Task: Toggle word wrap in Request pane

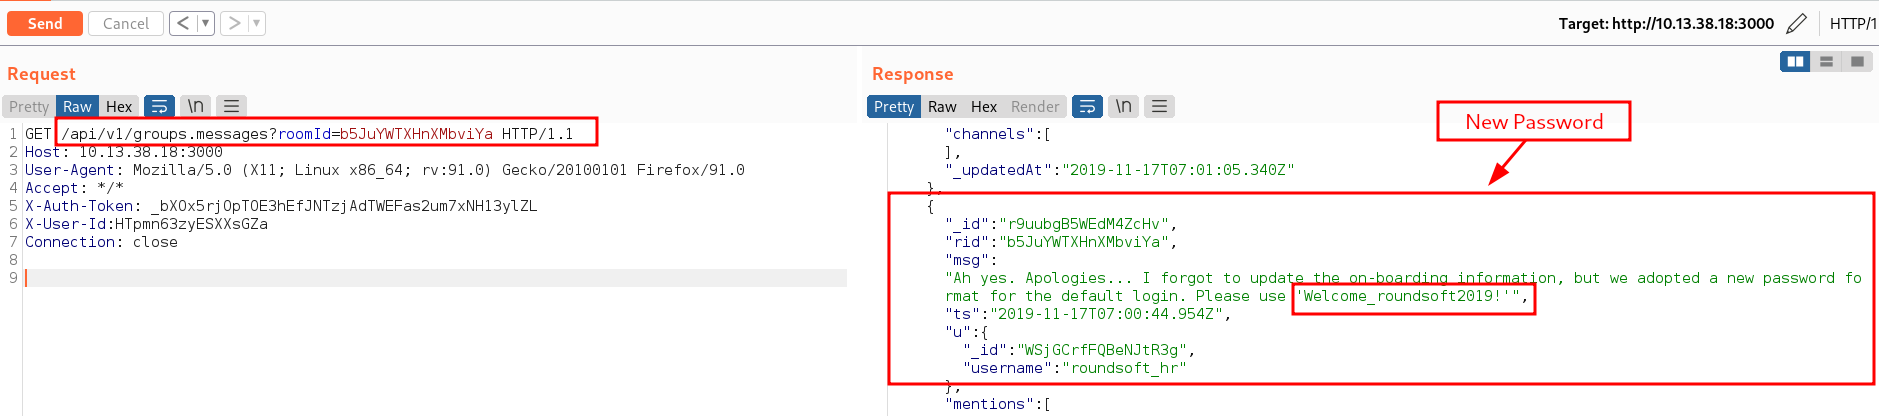Action: tap(160, 106)
